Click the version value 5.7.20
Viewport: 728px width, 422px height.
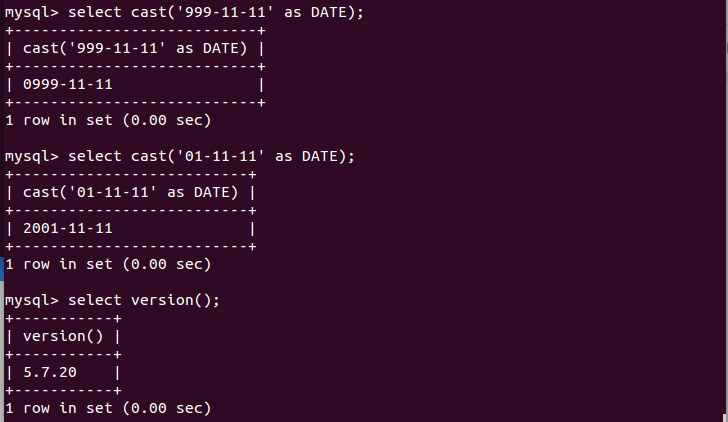(50, 372)
